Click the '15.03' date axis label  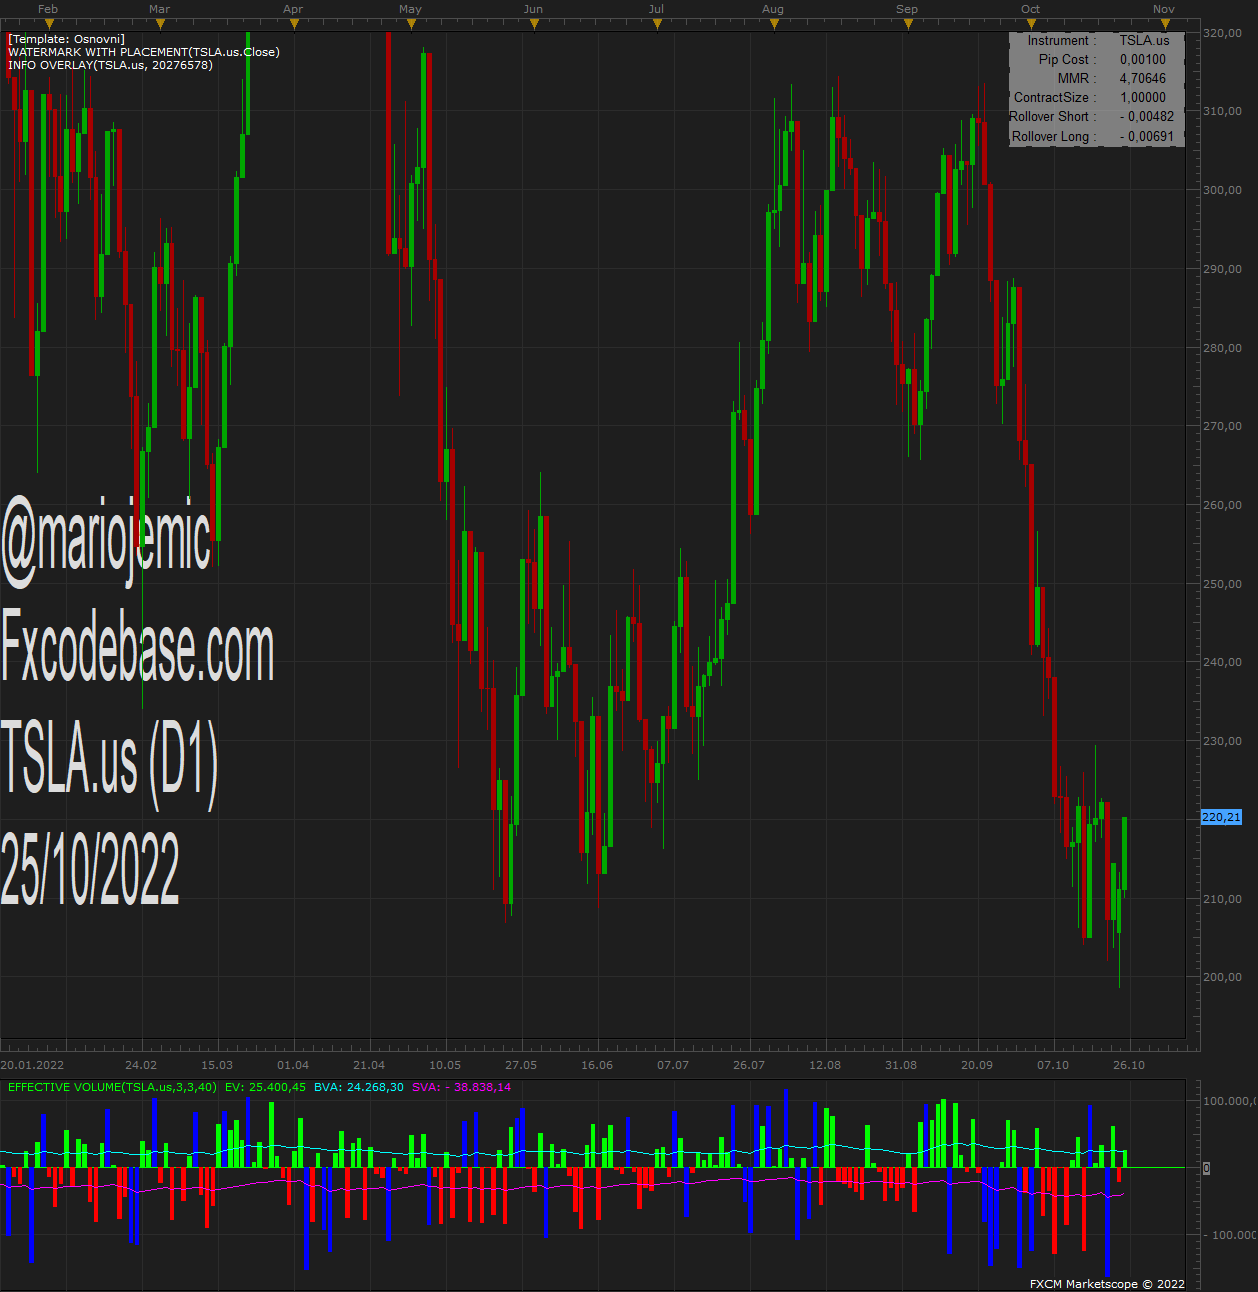217,1065
